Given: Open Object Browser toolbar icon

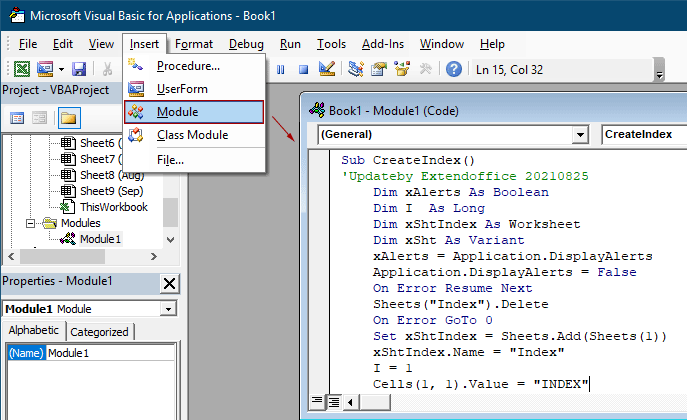Looking at the screenshot, I should coord(402,69).
